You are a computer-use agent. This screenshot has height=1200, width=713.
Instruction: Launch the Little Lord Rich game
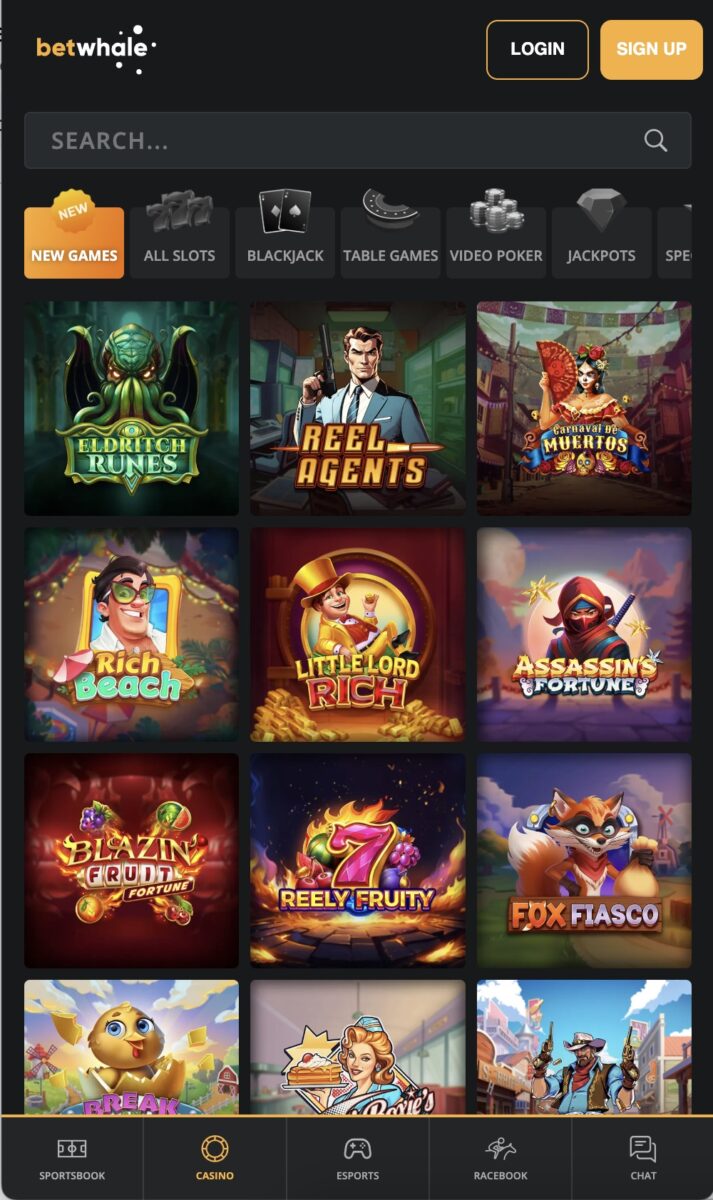pos(358,635)
